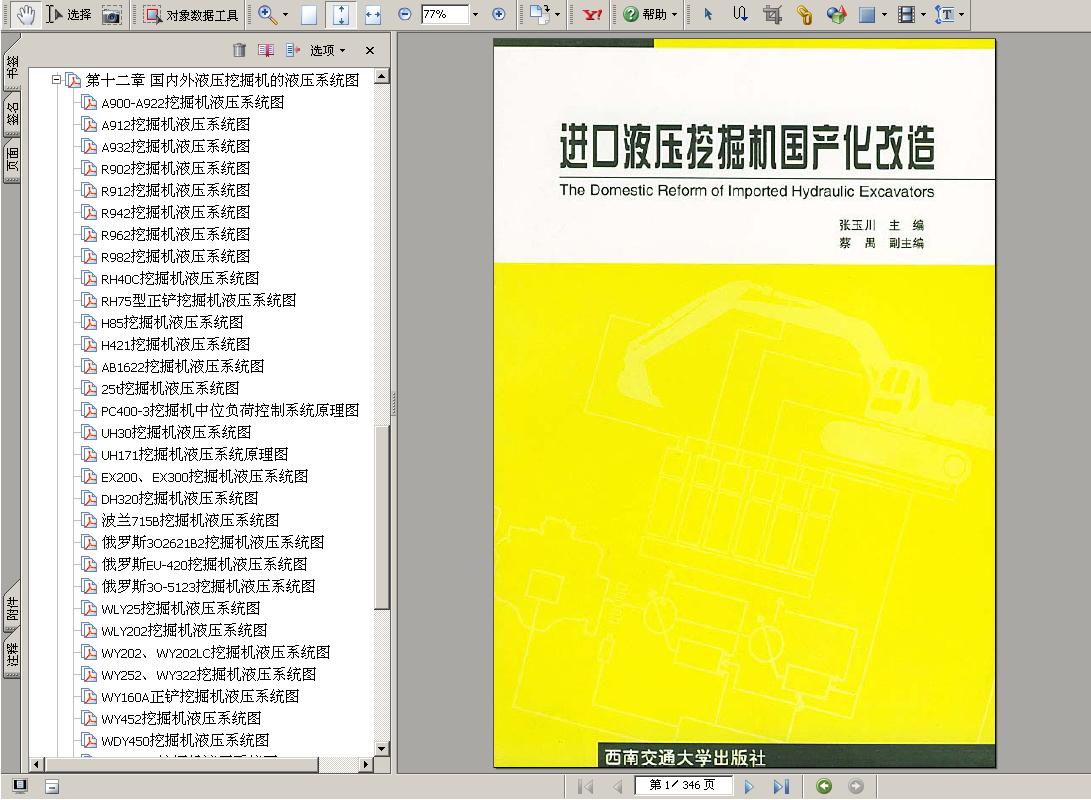The width and height of the screenshot is (1091, 800).
Task: Click the new bookmark icon
Action: [266, 50]
